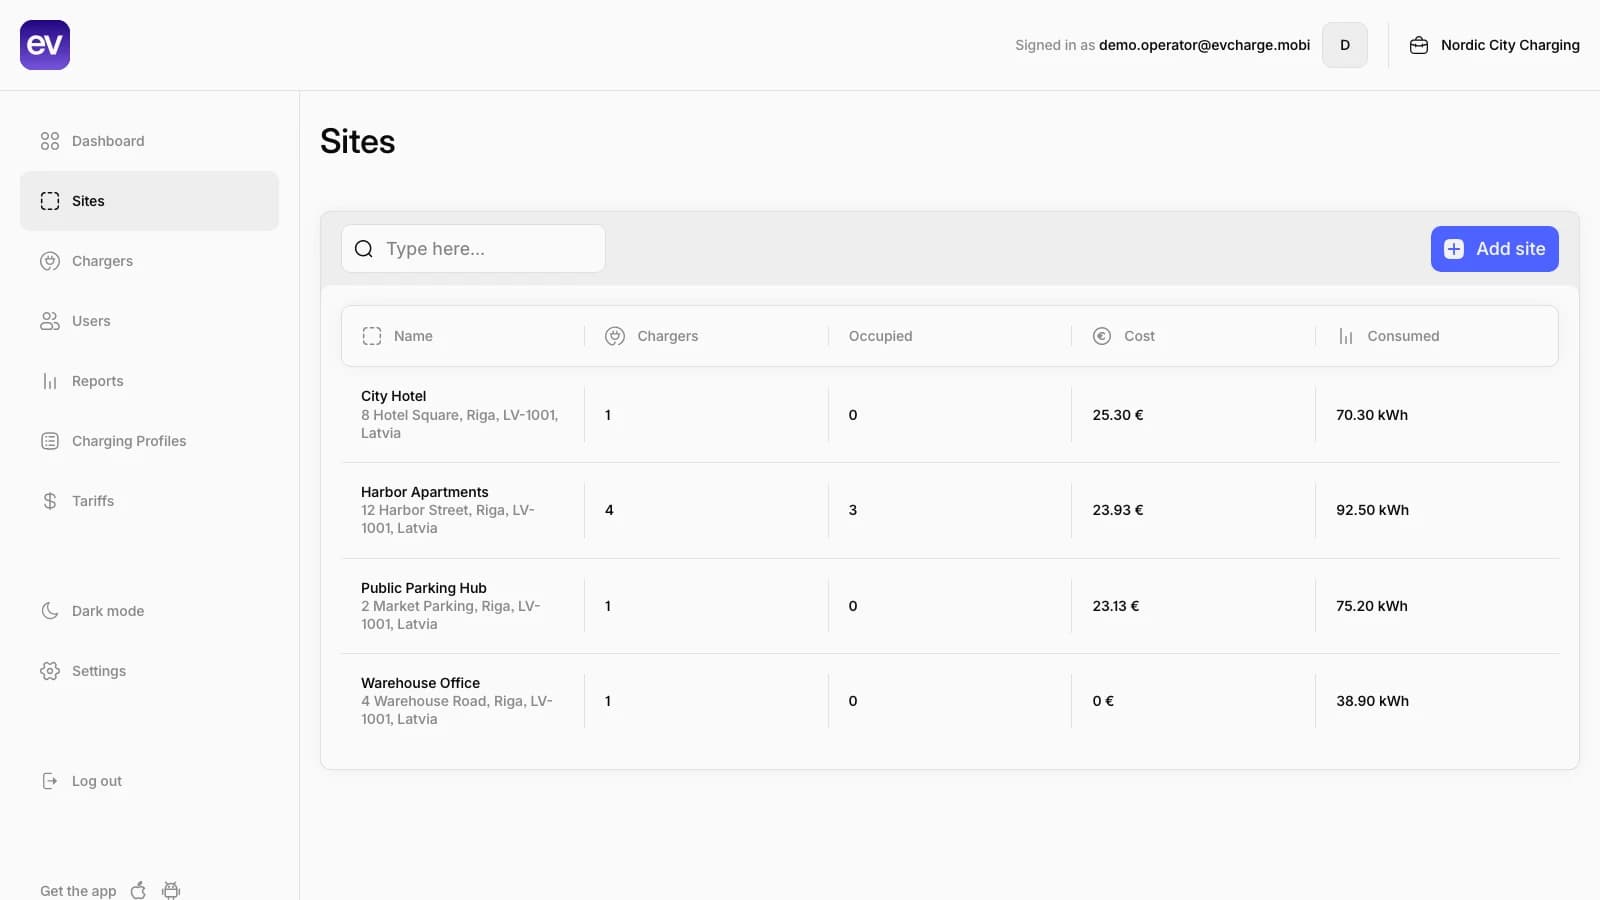Sort by Name column header
Viewport: 1600px width, 900px height.
[413, 336]
